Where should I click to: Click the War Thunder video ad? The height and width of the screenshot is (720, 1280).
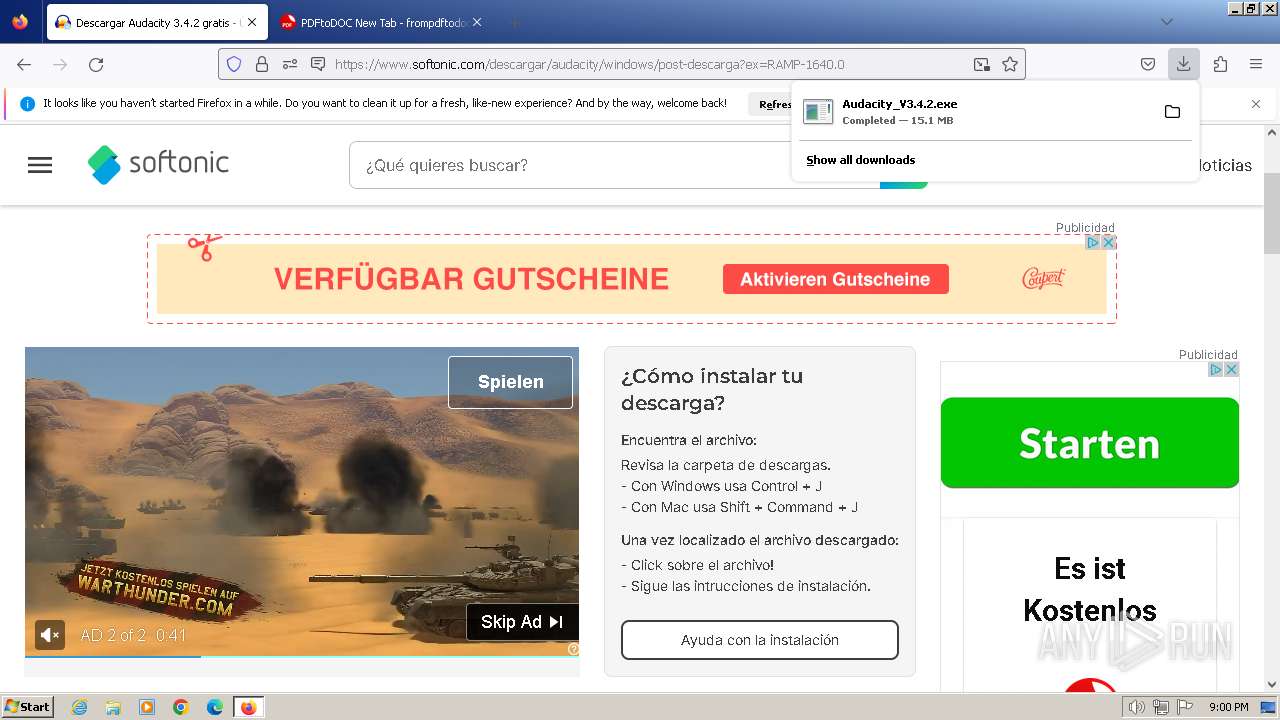click(302, 502)
